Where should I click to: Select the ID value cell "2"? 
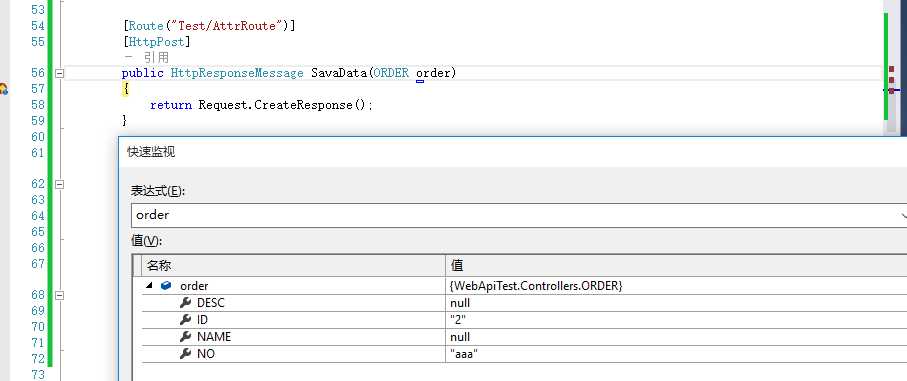coord(676,320)
